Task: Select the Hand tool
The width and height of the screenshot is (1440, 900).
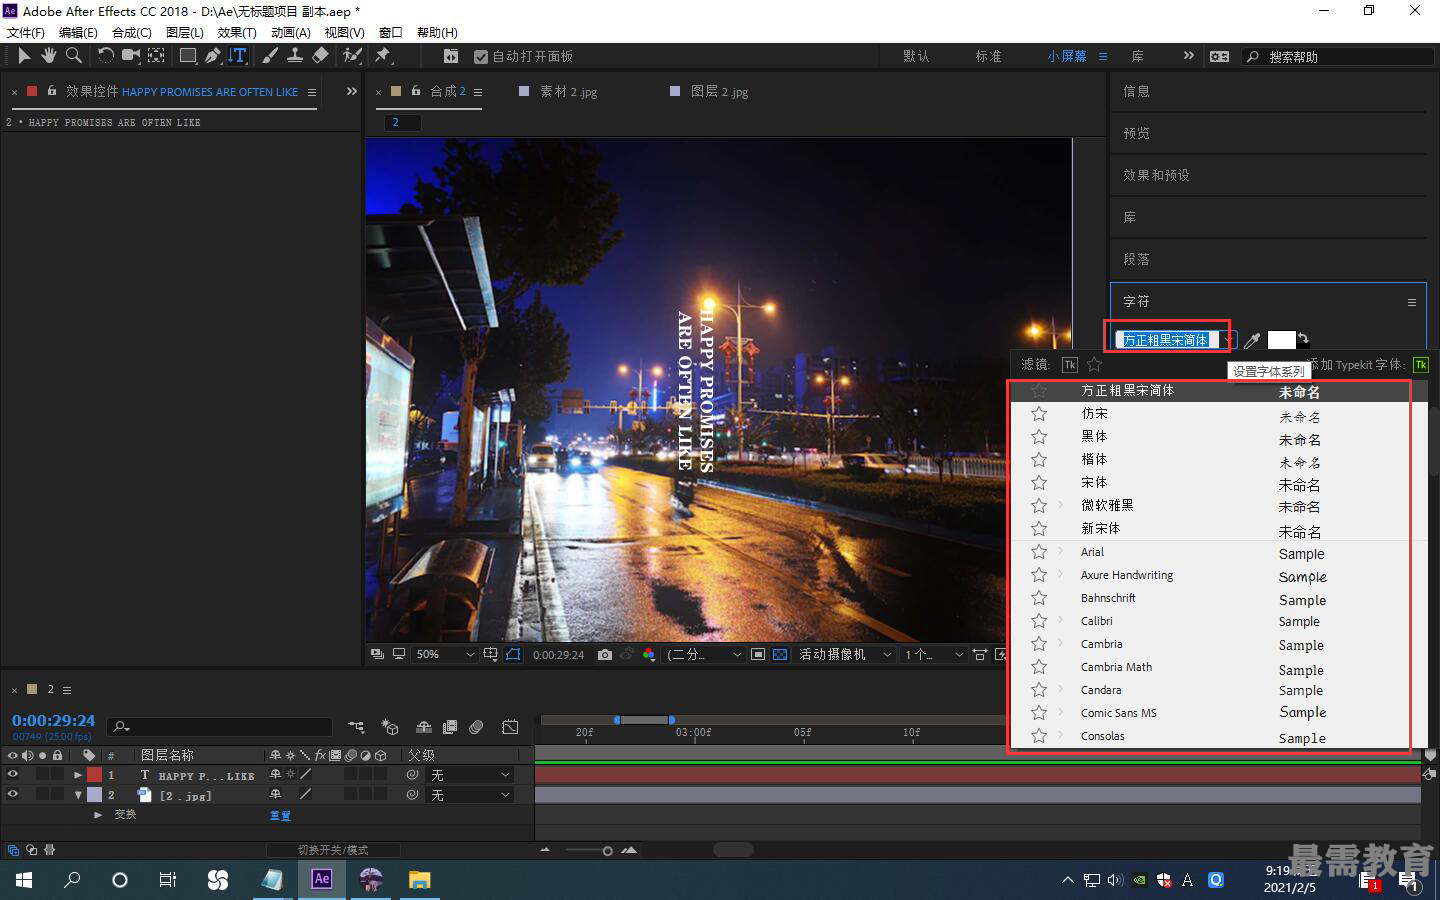Action: (x=48, y=56)
